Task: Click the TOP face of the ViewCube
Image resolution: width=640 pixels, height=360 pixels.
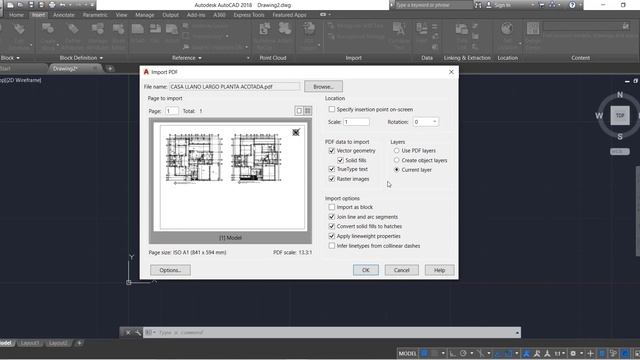Action: (620, 116)
